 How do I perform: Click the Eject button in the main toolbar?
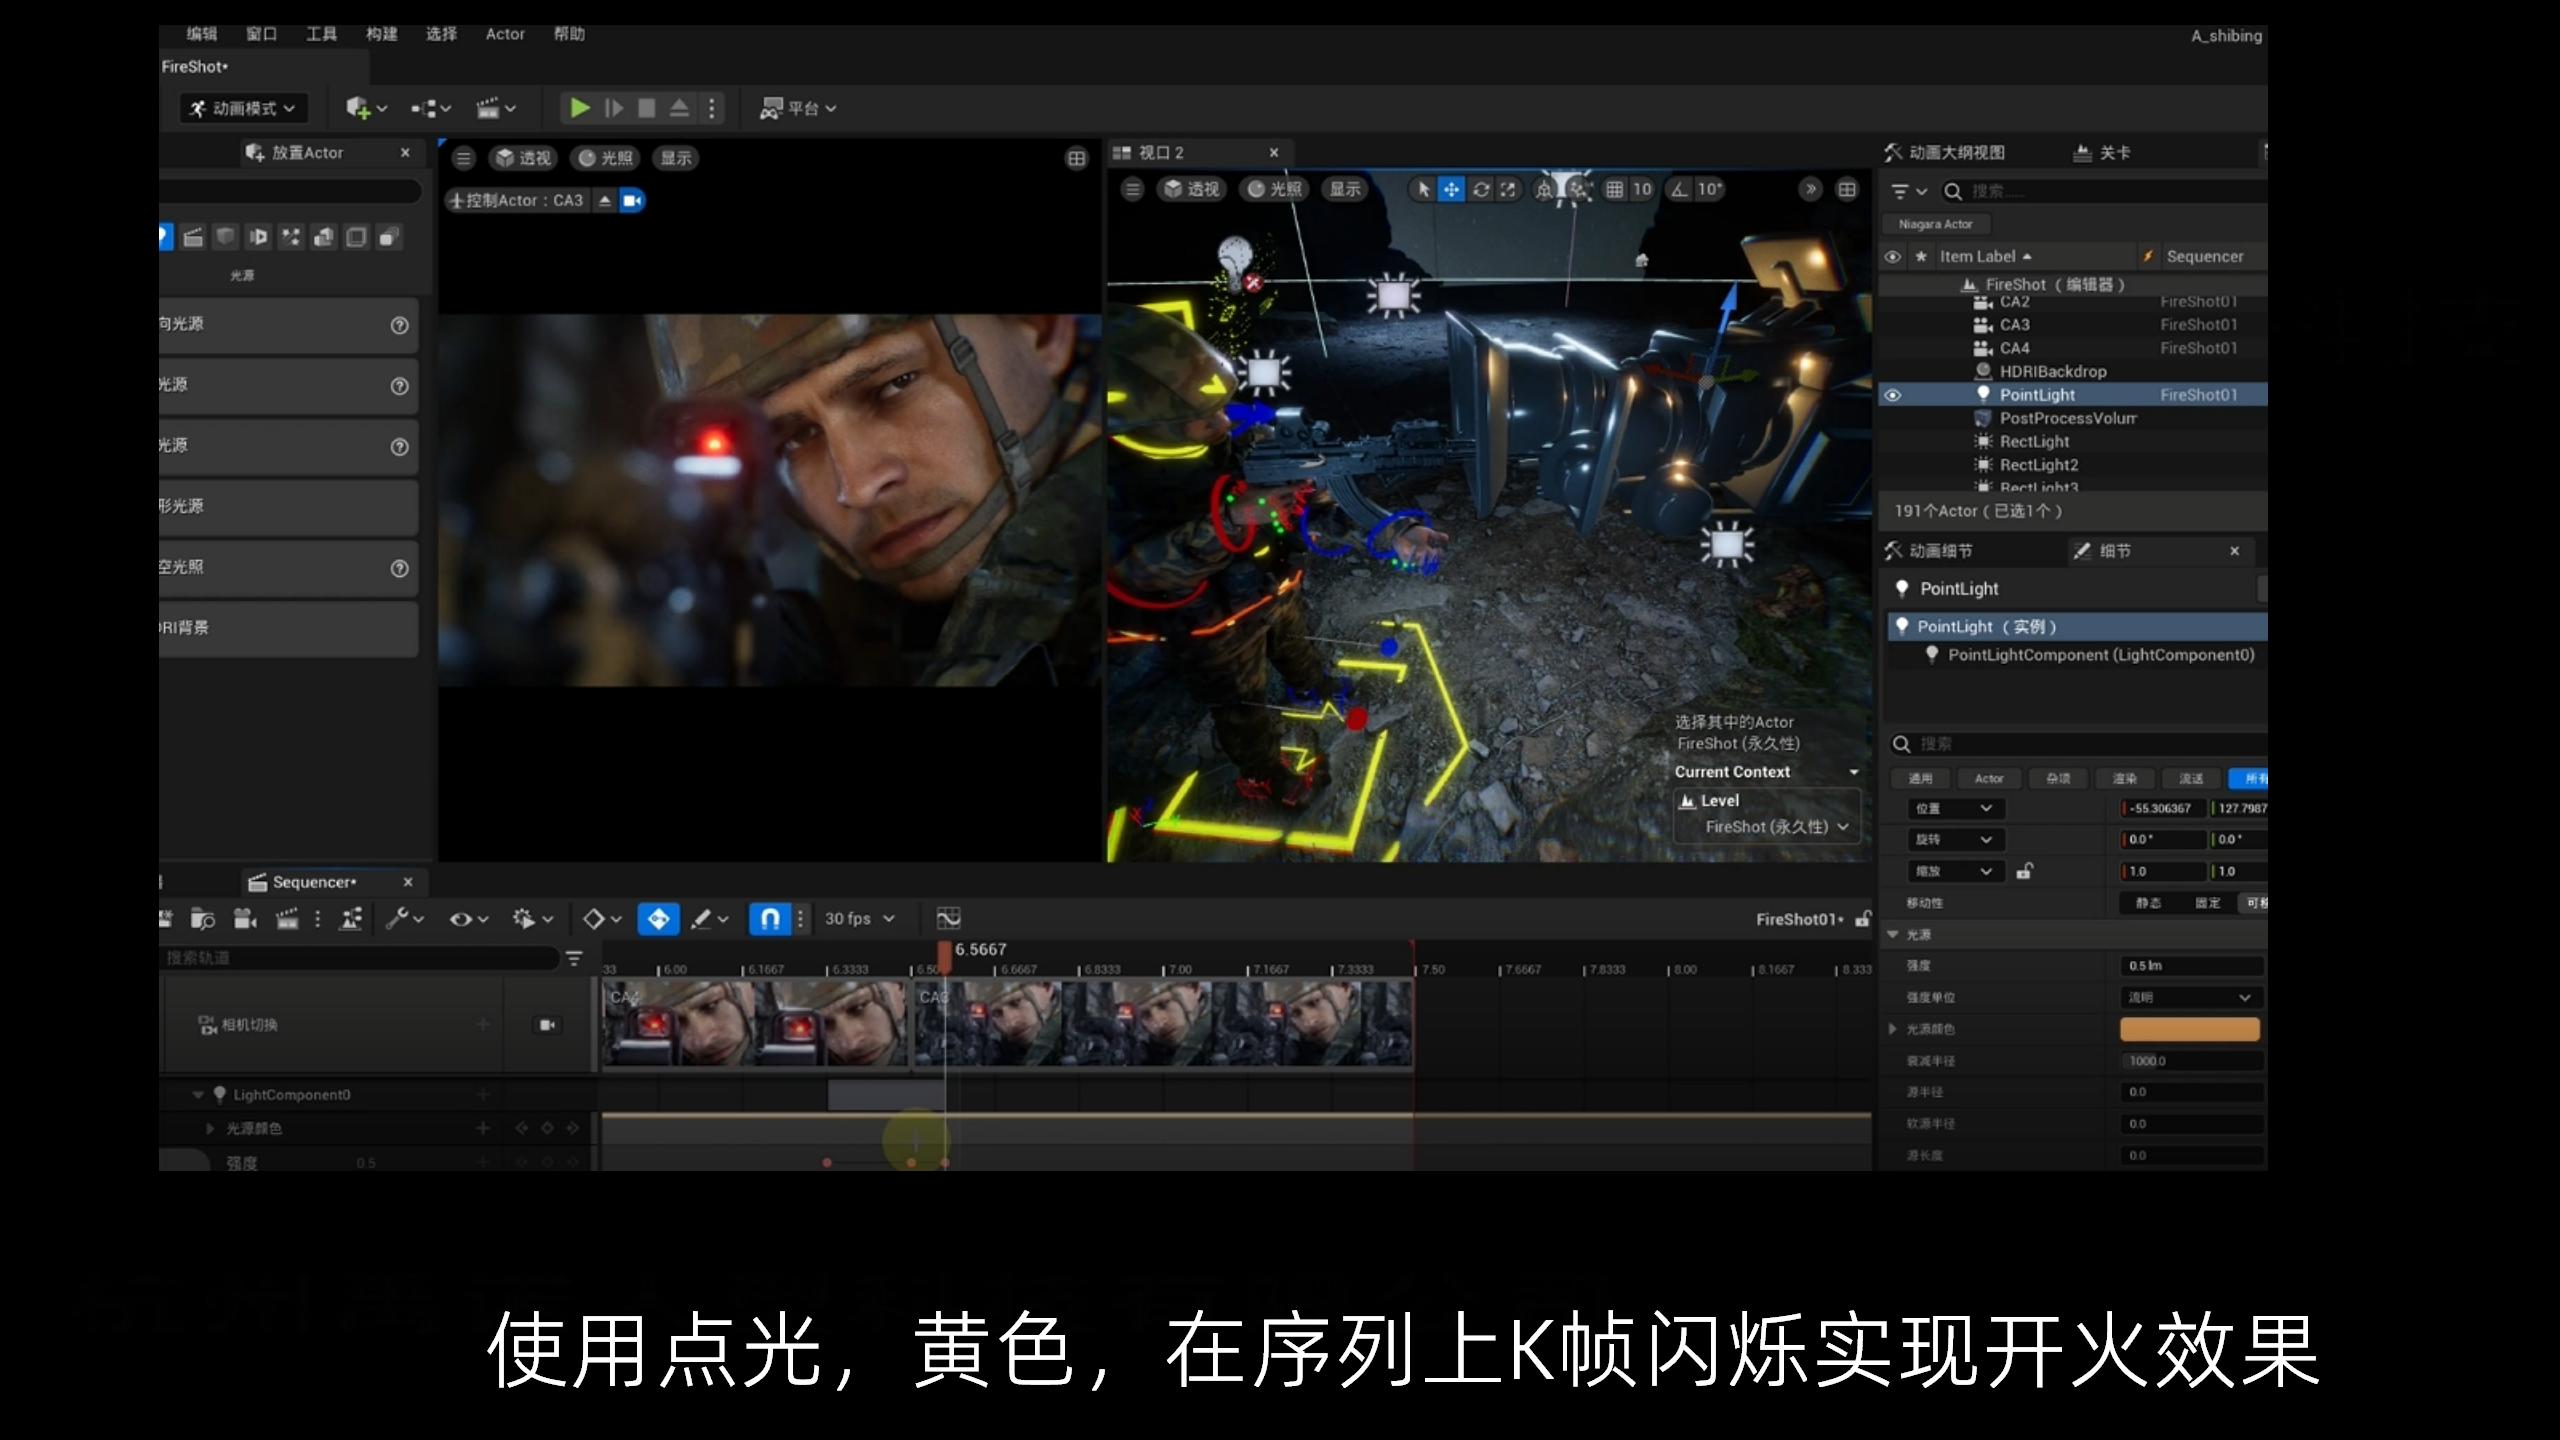[x=679, y=108]
